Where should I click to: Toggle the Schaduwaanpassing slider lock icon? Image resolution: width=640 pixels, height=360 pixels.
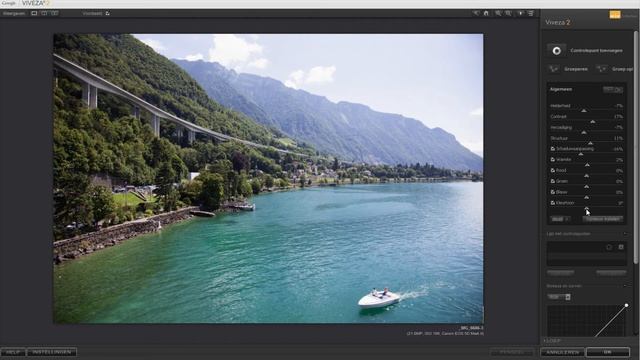tap(553, 149)
